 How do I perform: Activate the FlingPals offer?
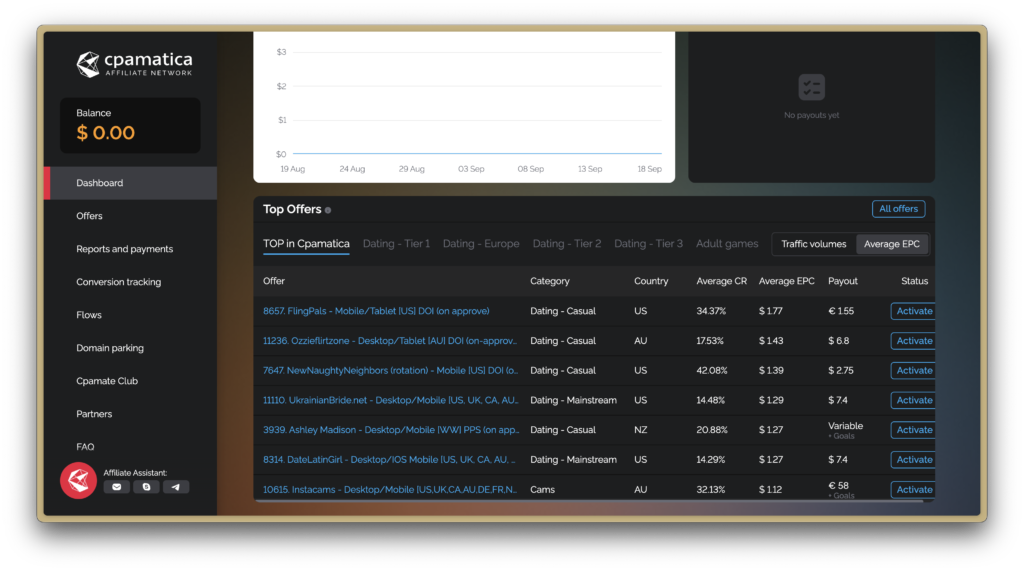913,311
